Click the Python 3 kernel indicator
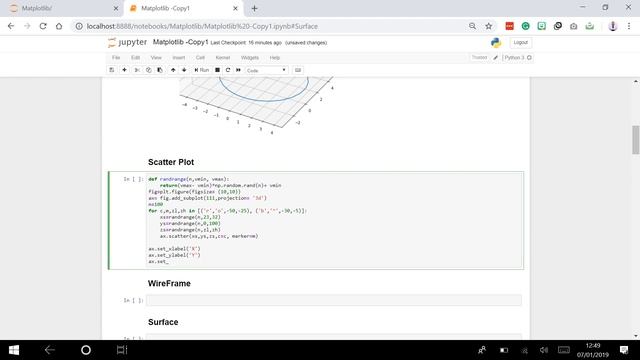This screenshot has height=360, width=640. tap(518, 58)
